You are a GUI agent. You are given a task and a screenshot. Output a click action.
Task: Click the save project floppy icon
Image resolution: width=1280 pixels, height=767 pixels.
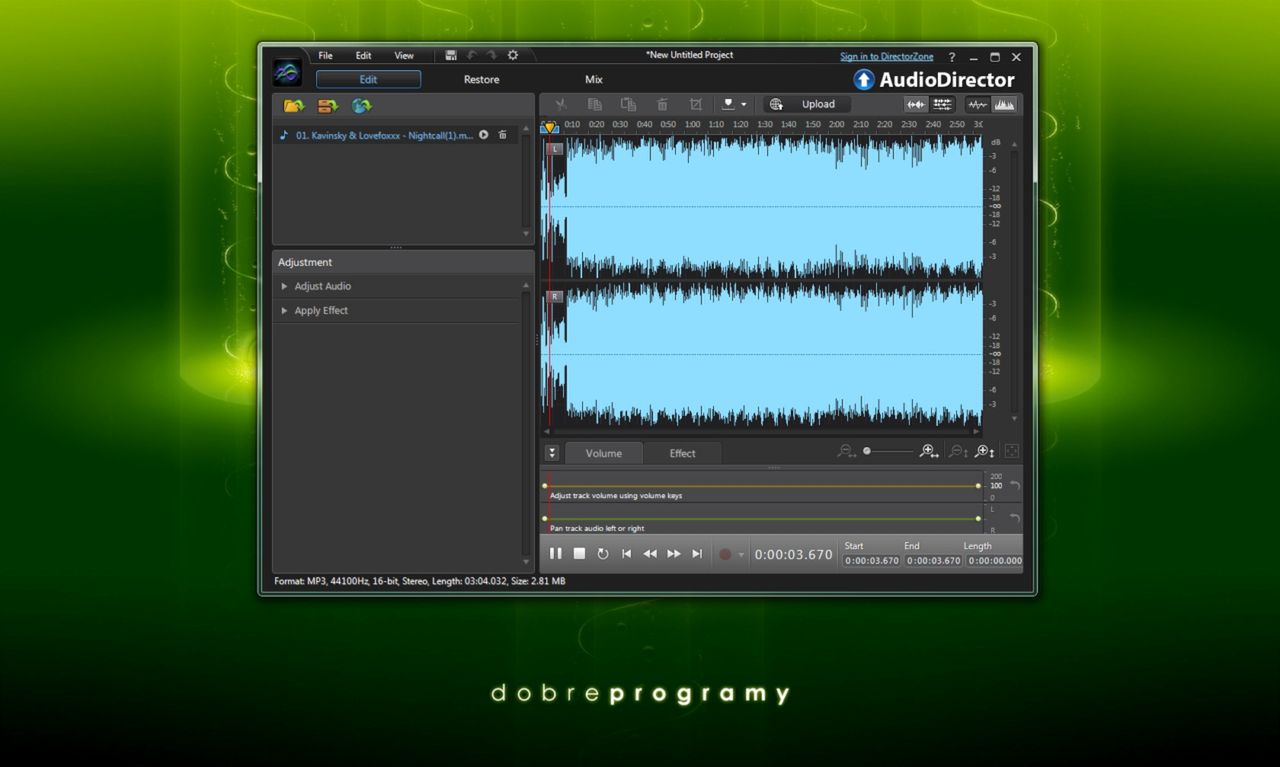click(451, 55)
